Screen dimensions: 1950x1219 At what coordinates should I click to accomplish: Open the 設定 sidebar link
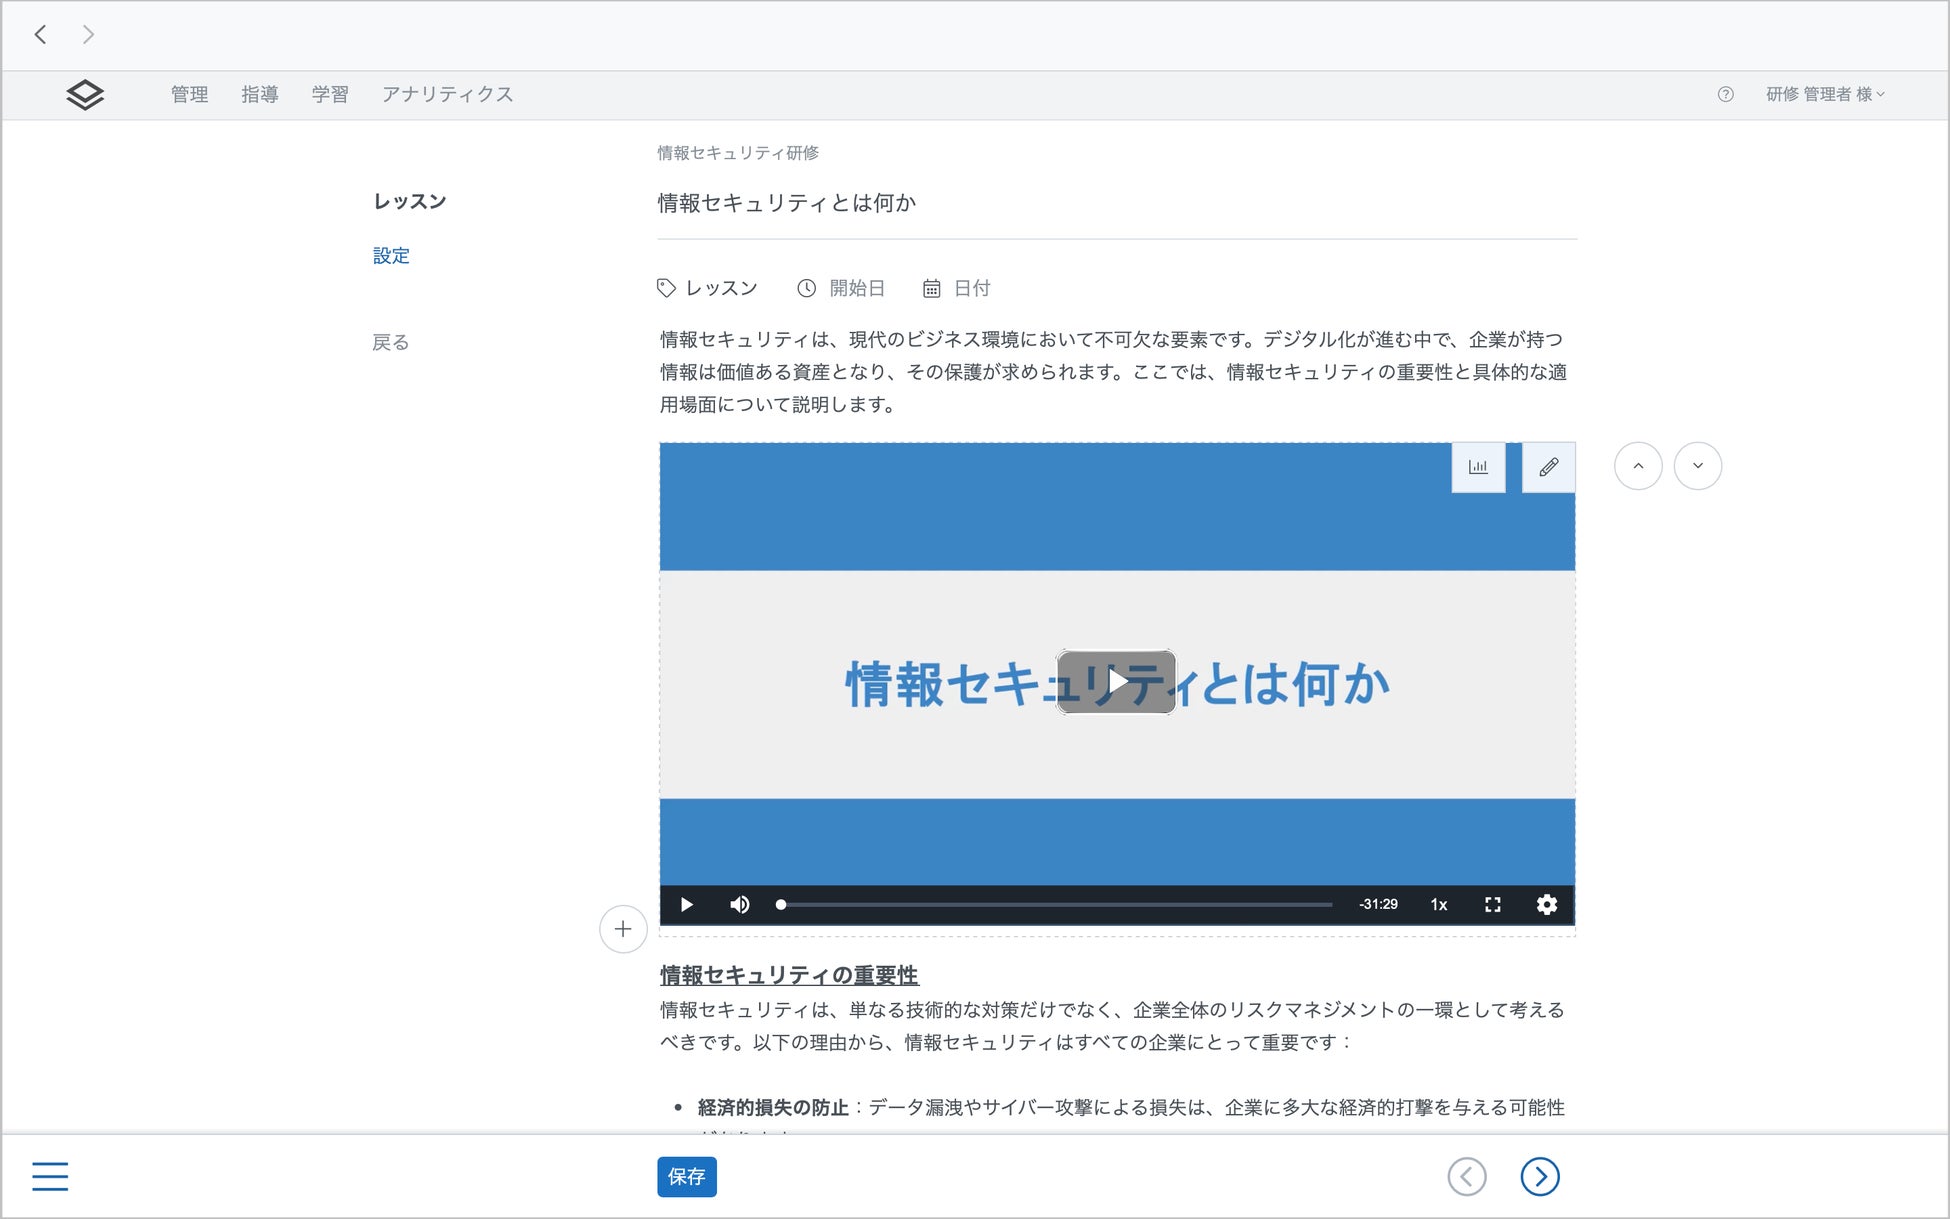click(x=391, y=256)
